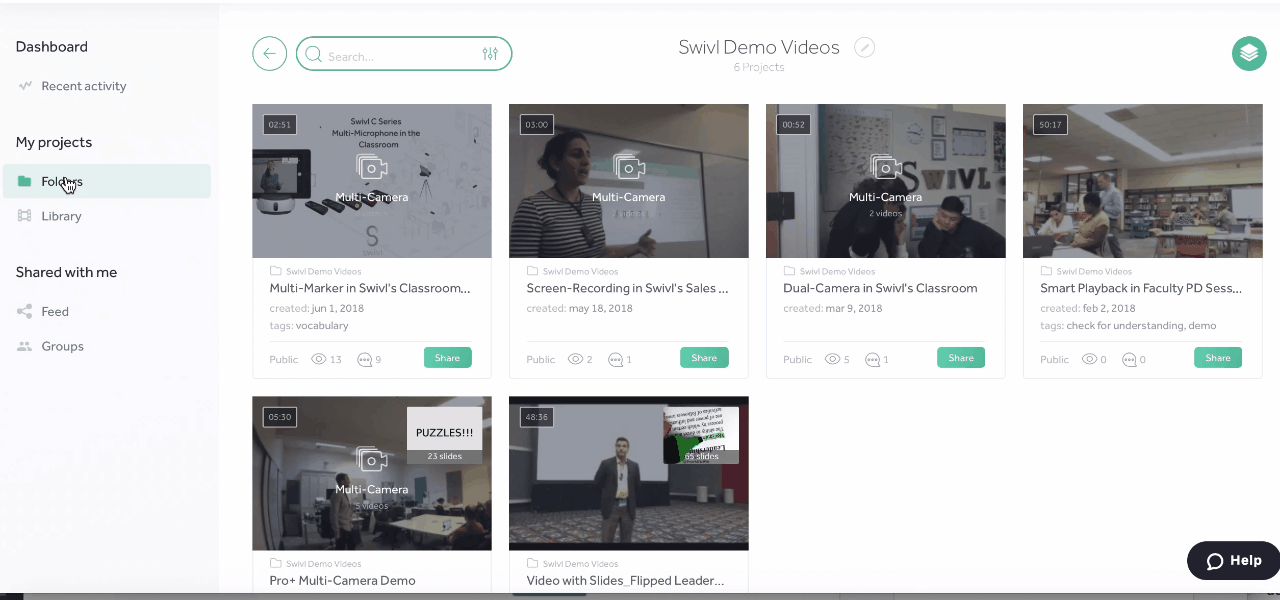Open search filter settings icon
1280x600 pixels.
490,54
